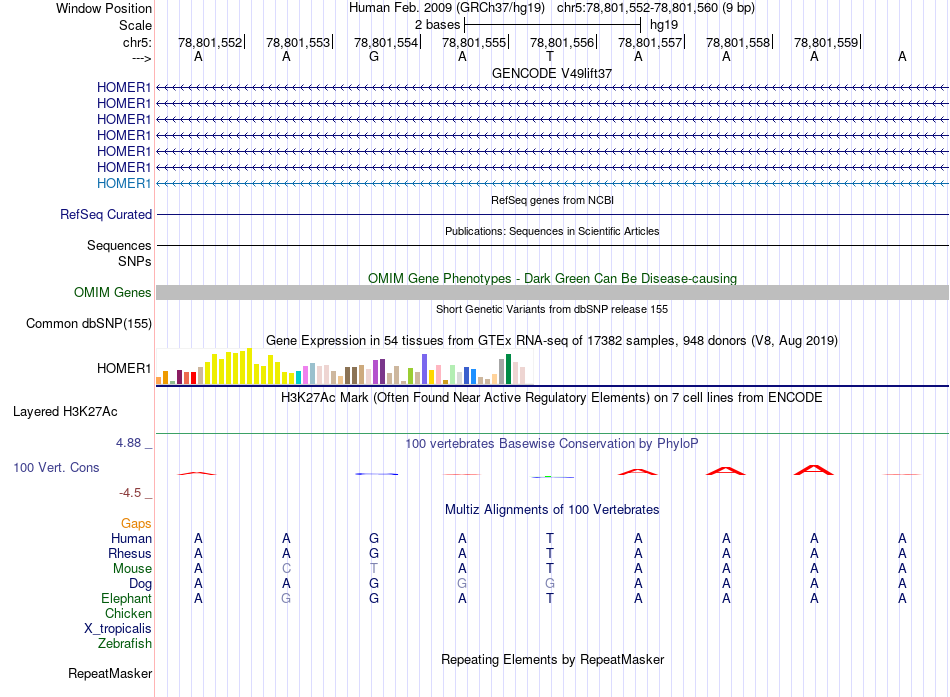The width and height of the screenshot is (950, 697).
Task: Click the 2 bases scale bar
Action: click(x=552, y=23)
